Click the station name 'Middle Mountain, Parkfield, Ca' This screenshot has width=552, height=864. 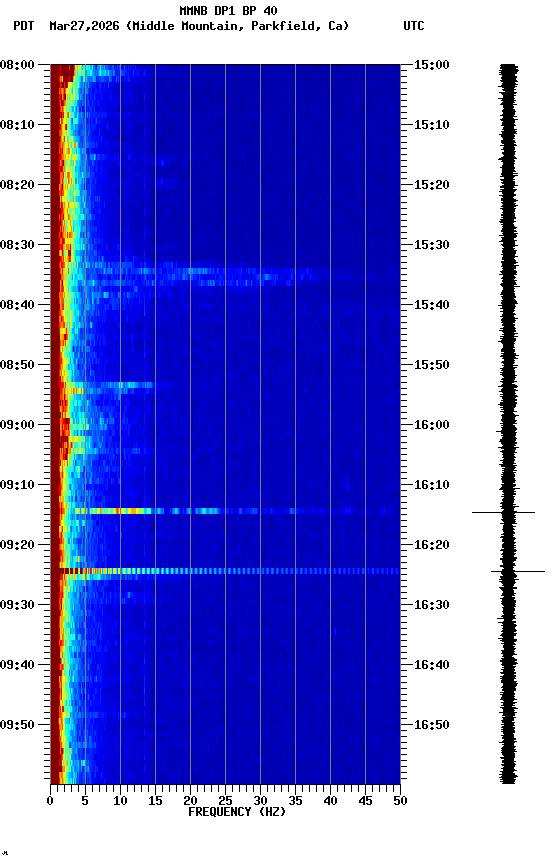point(237,26)
